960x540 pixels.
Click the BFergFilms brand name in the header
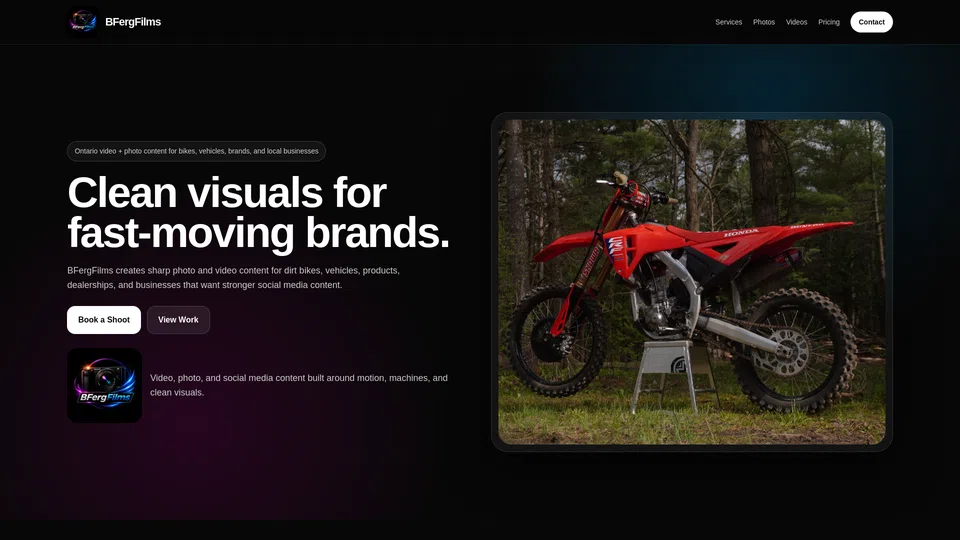[x=133, y=22]
